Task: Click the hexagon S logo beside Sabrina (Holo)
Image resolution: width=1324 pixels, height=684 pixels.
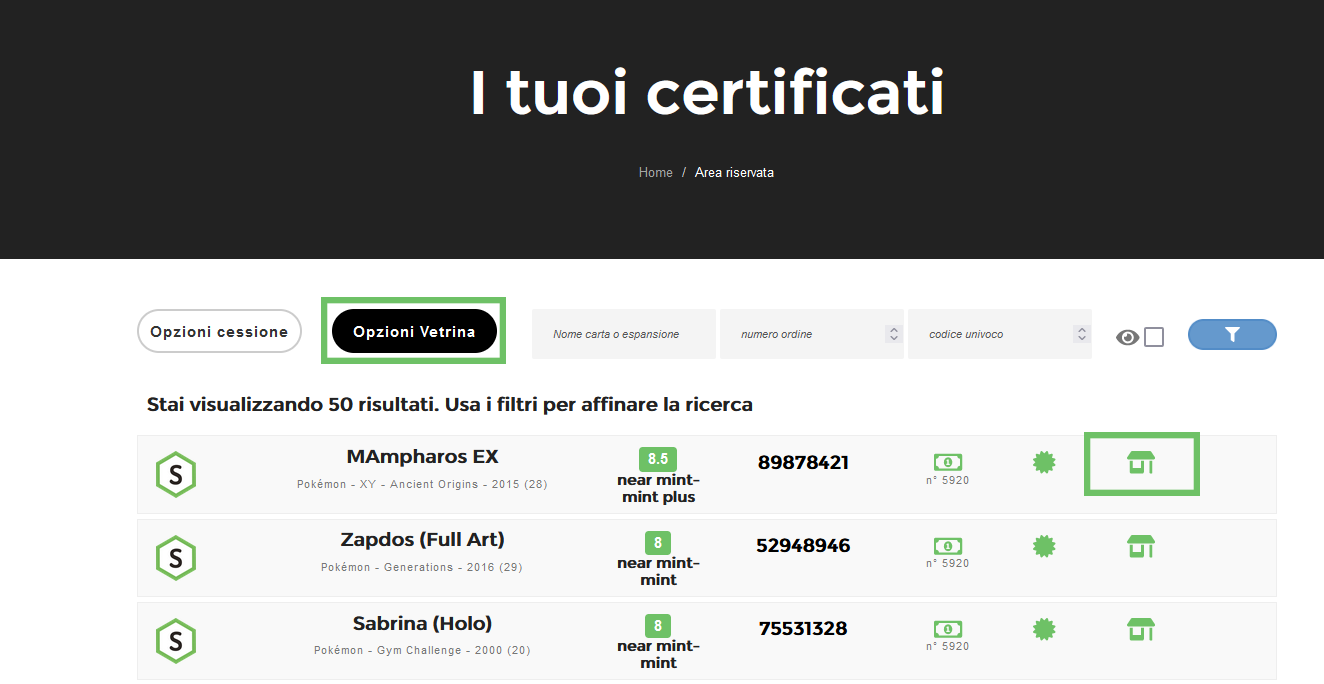Action: [x=176, y=641]
